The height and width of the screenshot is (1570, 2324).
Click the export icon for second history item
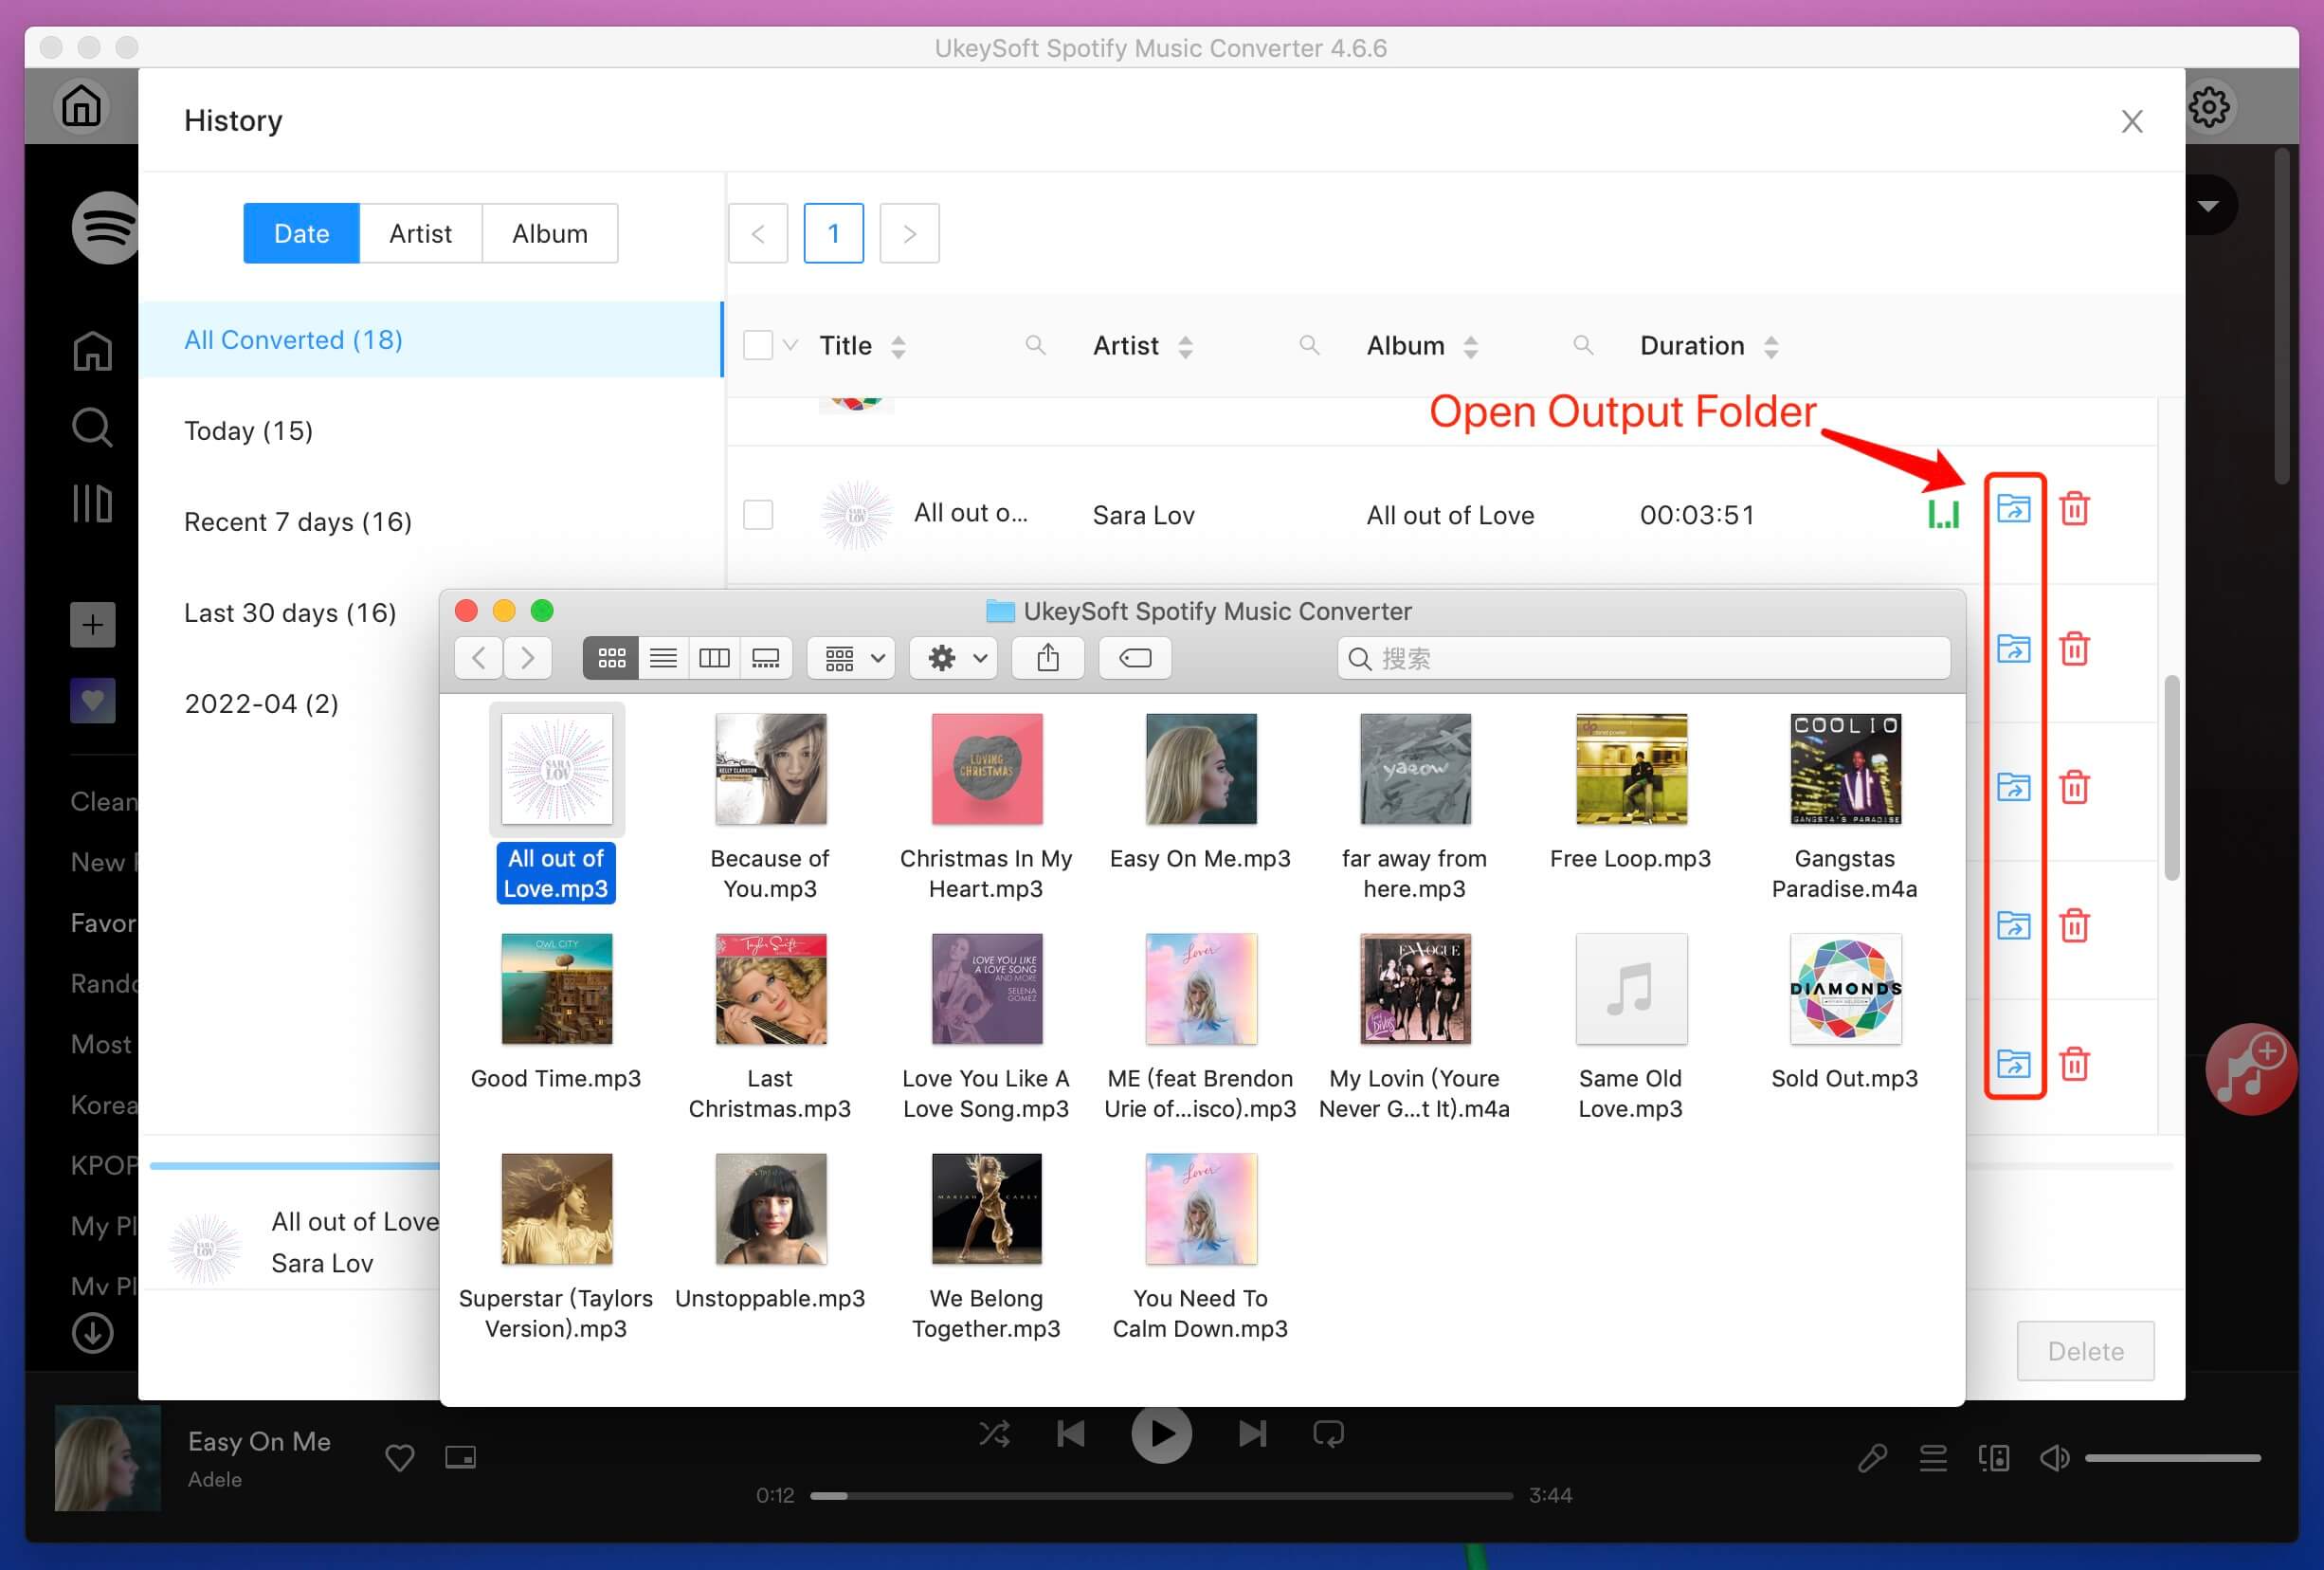point(2012,650)
